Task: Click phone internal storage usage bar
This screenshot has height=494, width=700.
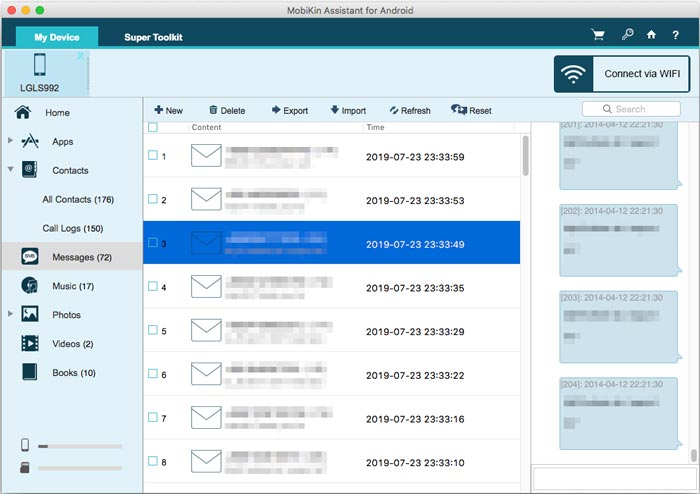Action: click(x=80, y=446)
